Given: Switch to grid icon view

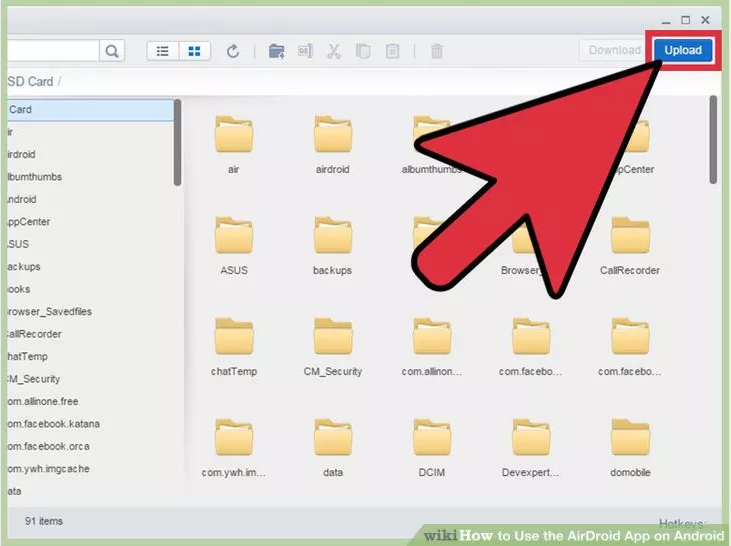Looking at the screenshot, I should (x=194, y=51).
